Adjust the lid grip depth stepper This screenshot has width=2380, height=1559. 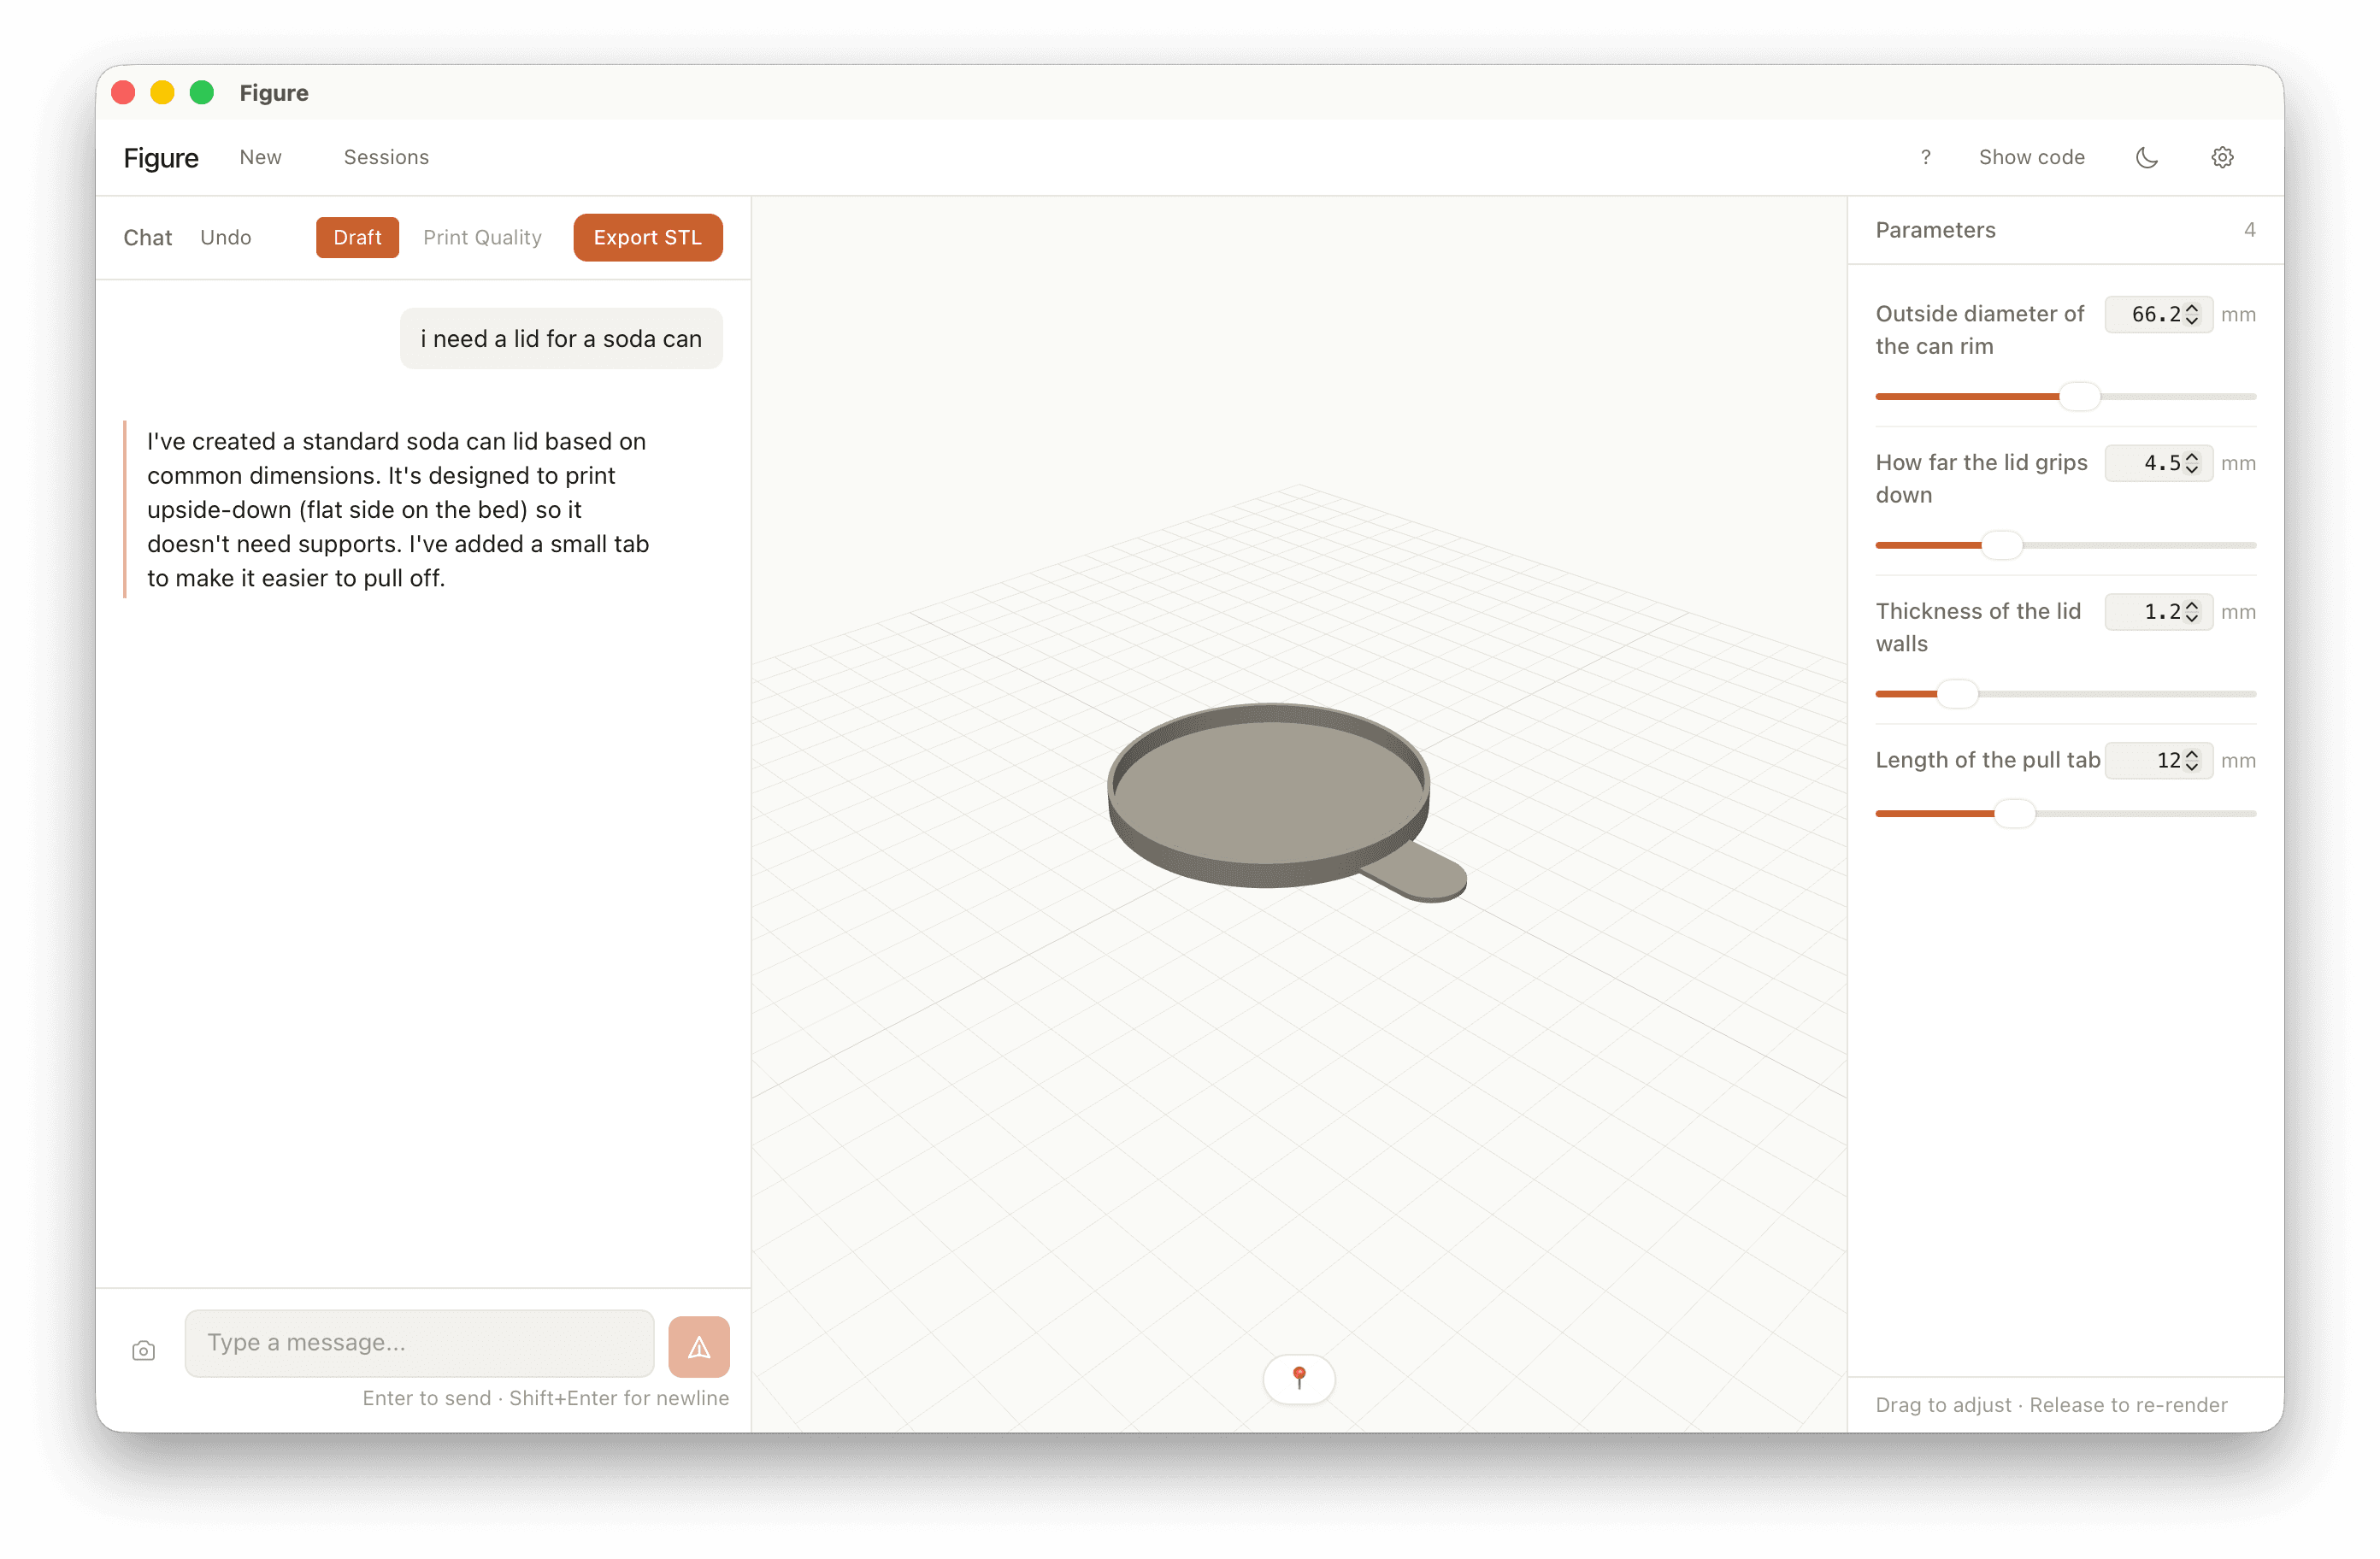(2192, 463)
